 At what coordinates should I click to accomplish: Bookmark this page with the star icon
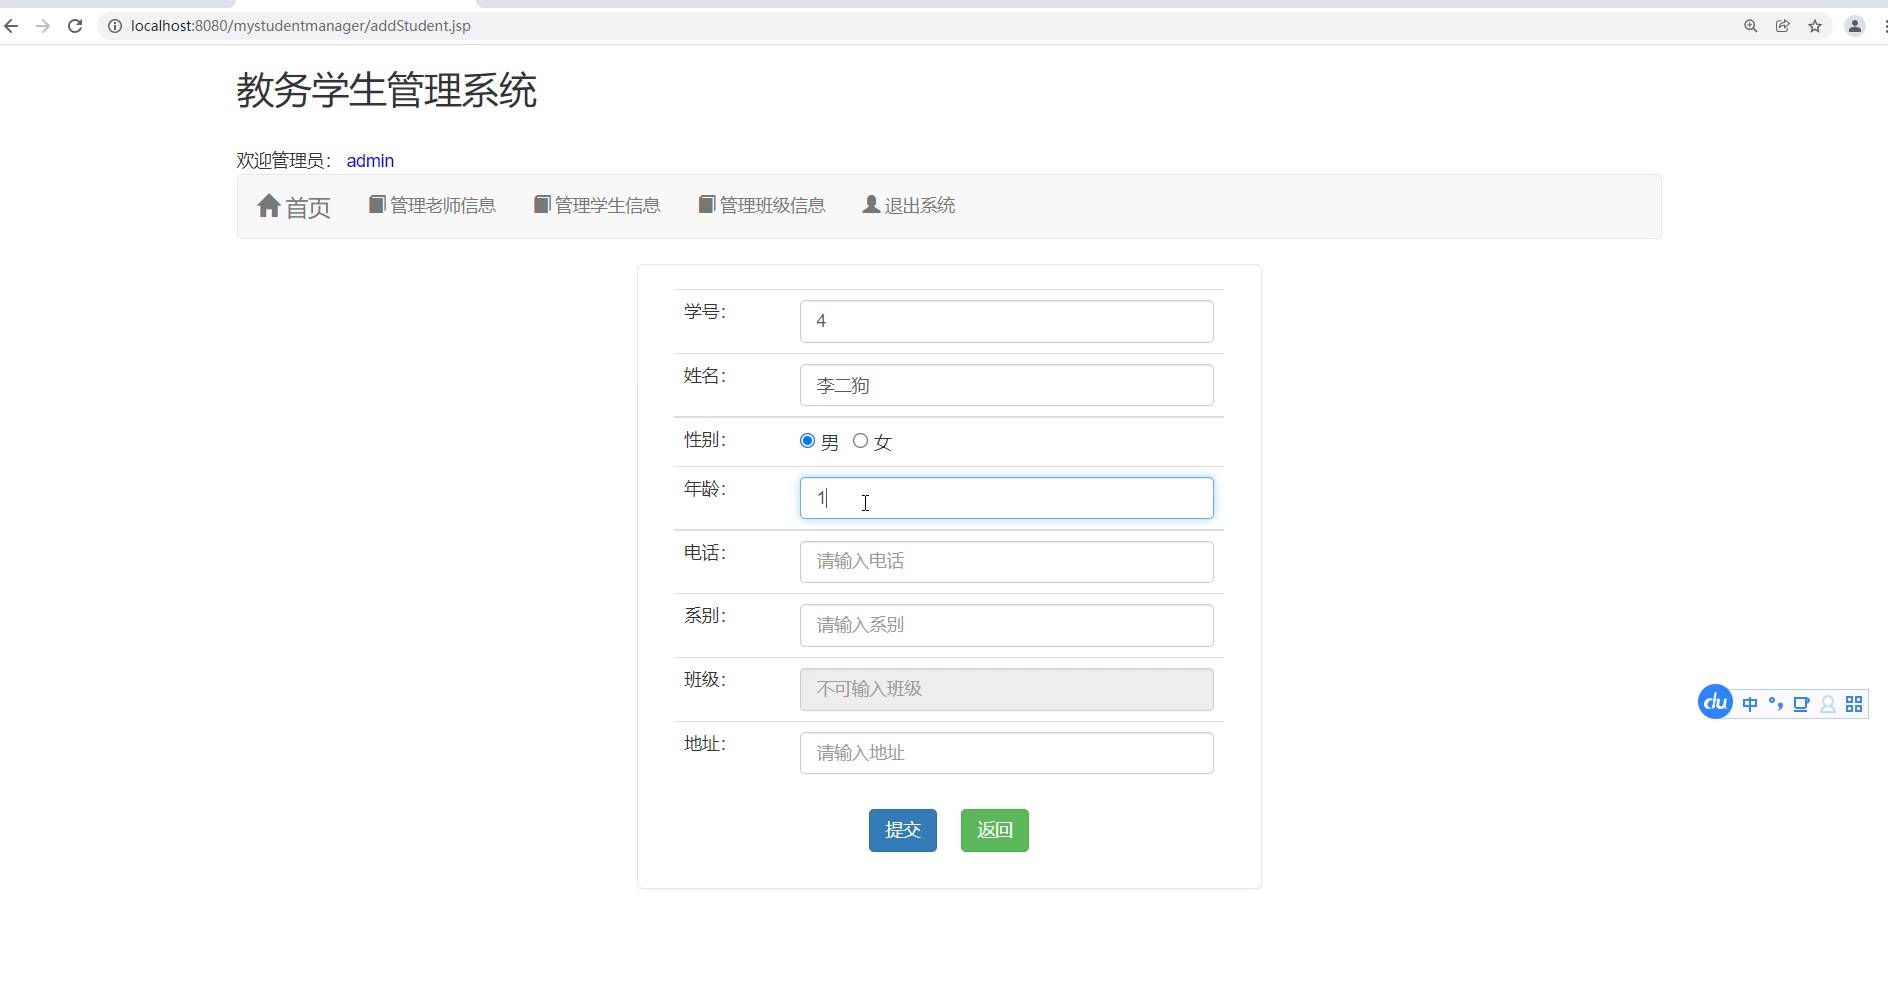pos(1815,26)
